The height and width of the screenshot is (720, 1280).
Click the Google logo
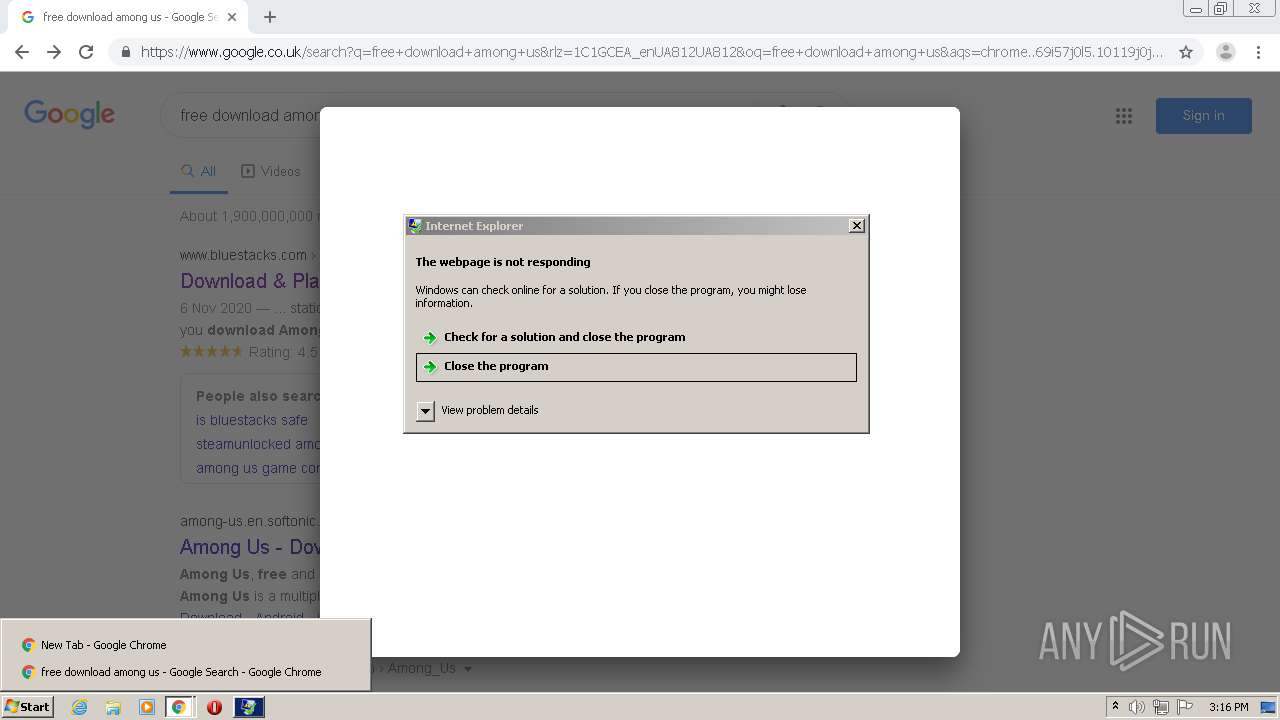(x=69, y=114)
